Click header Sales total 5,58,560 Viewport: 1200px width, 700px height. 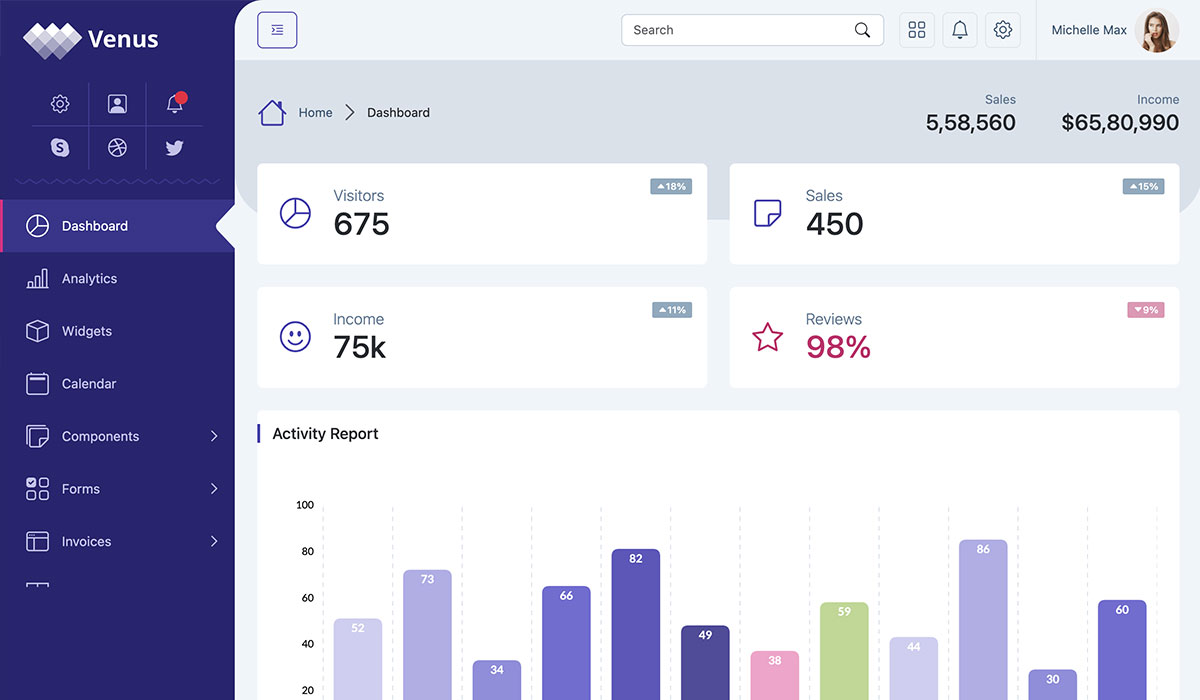coord(970,123)
